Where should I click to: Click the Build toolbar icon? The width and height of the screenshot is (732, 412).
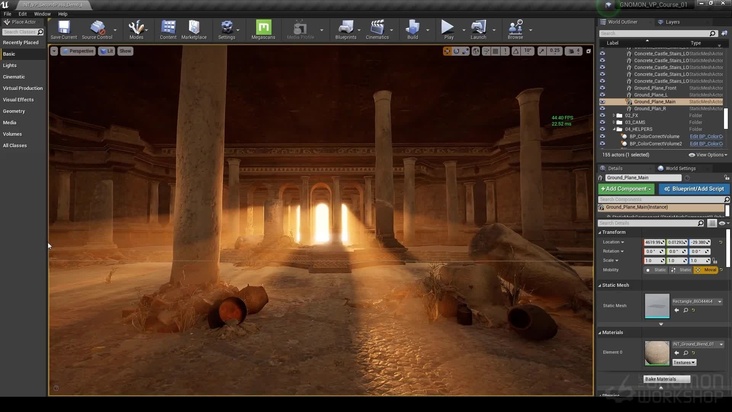click(413, 28)
